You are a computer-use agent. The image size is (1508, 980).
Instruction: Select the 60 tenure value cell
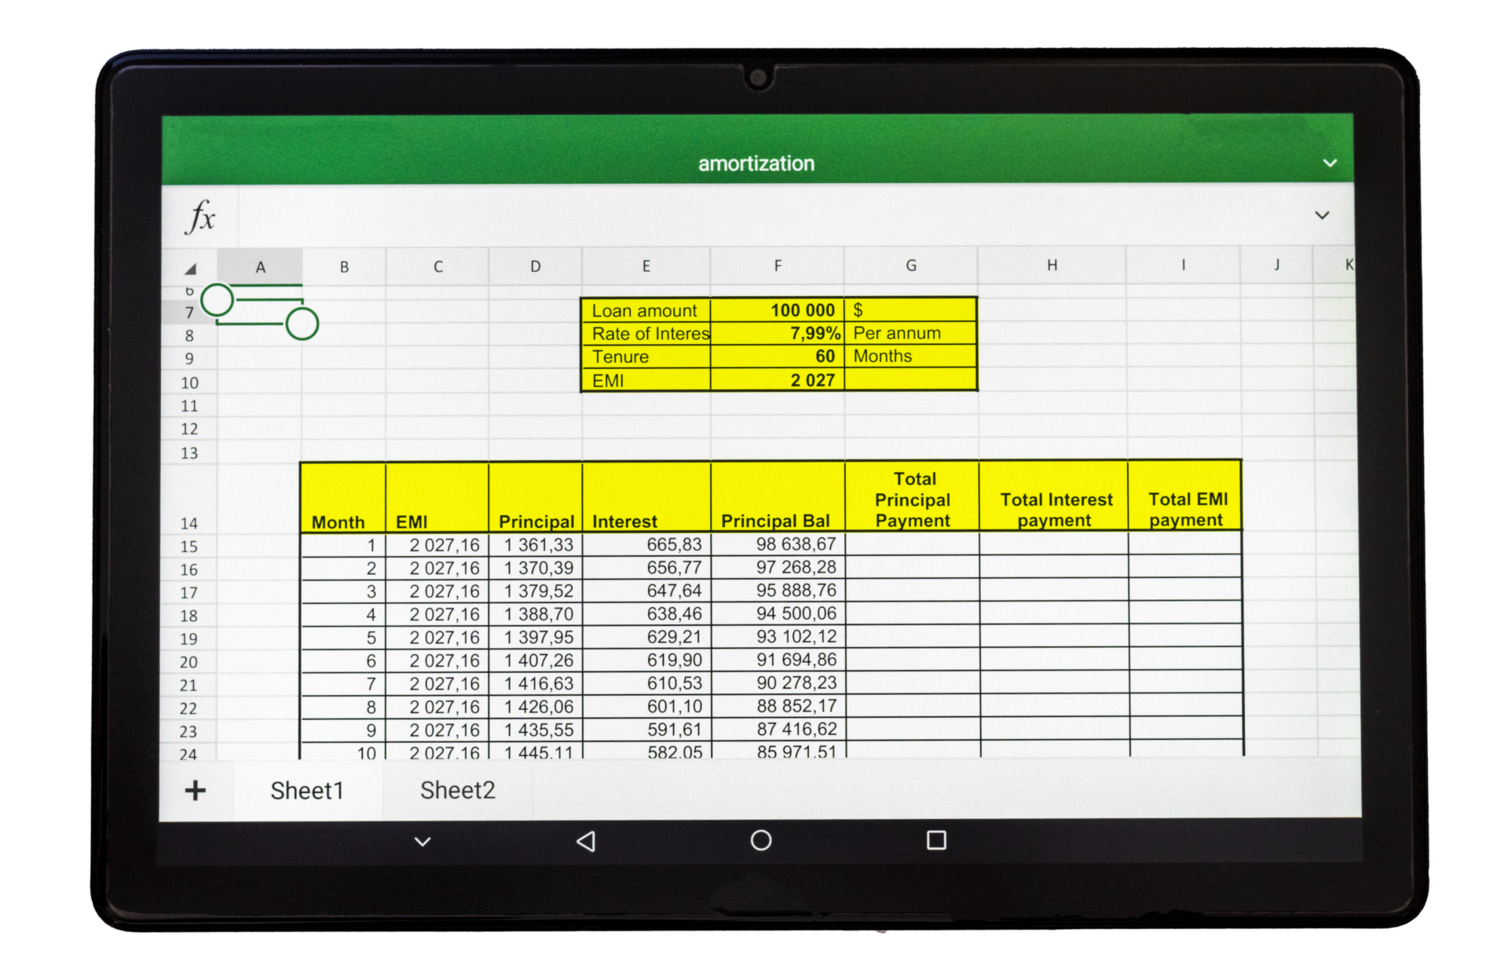[x=778, y=357]
